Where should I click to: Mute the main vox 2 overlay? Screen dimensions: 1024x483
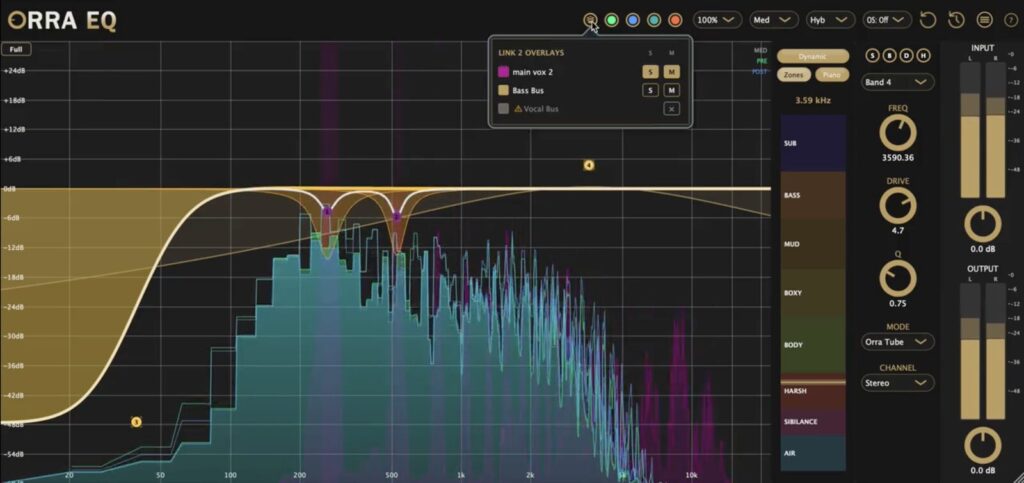click(671, 72)
